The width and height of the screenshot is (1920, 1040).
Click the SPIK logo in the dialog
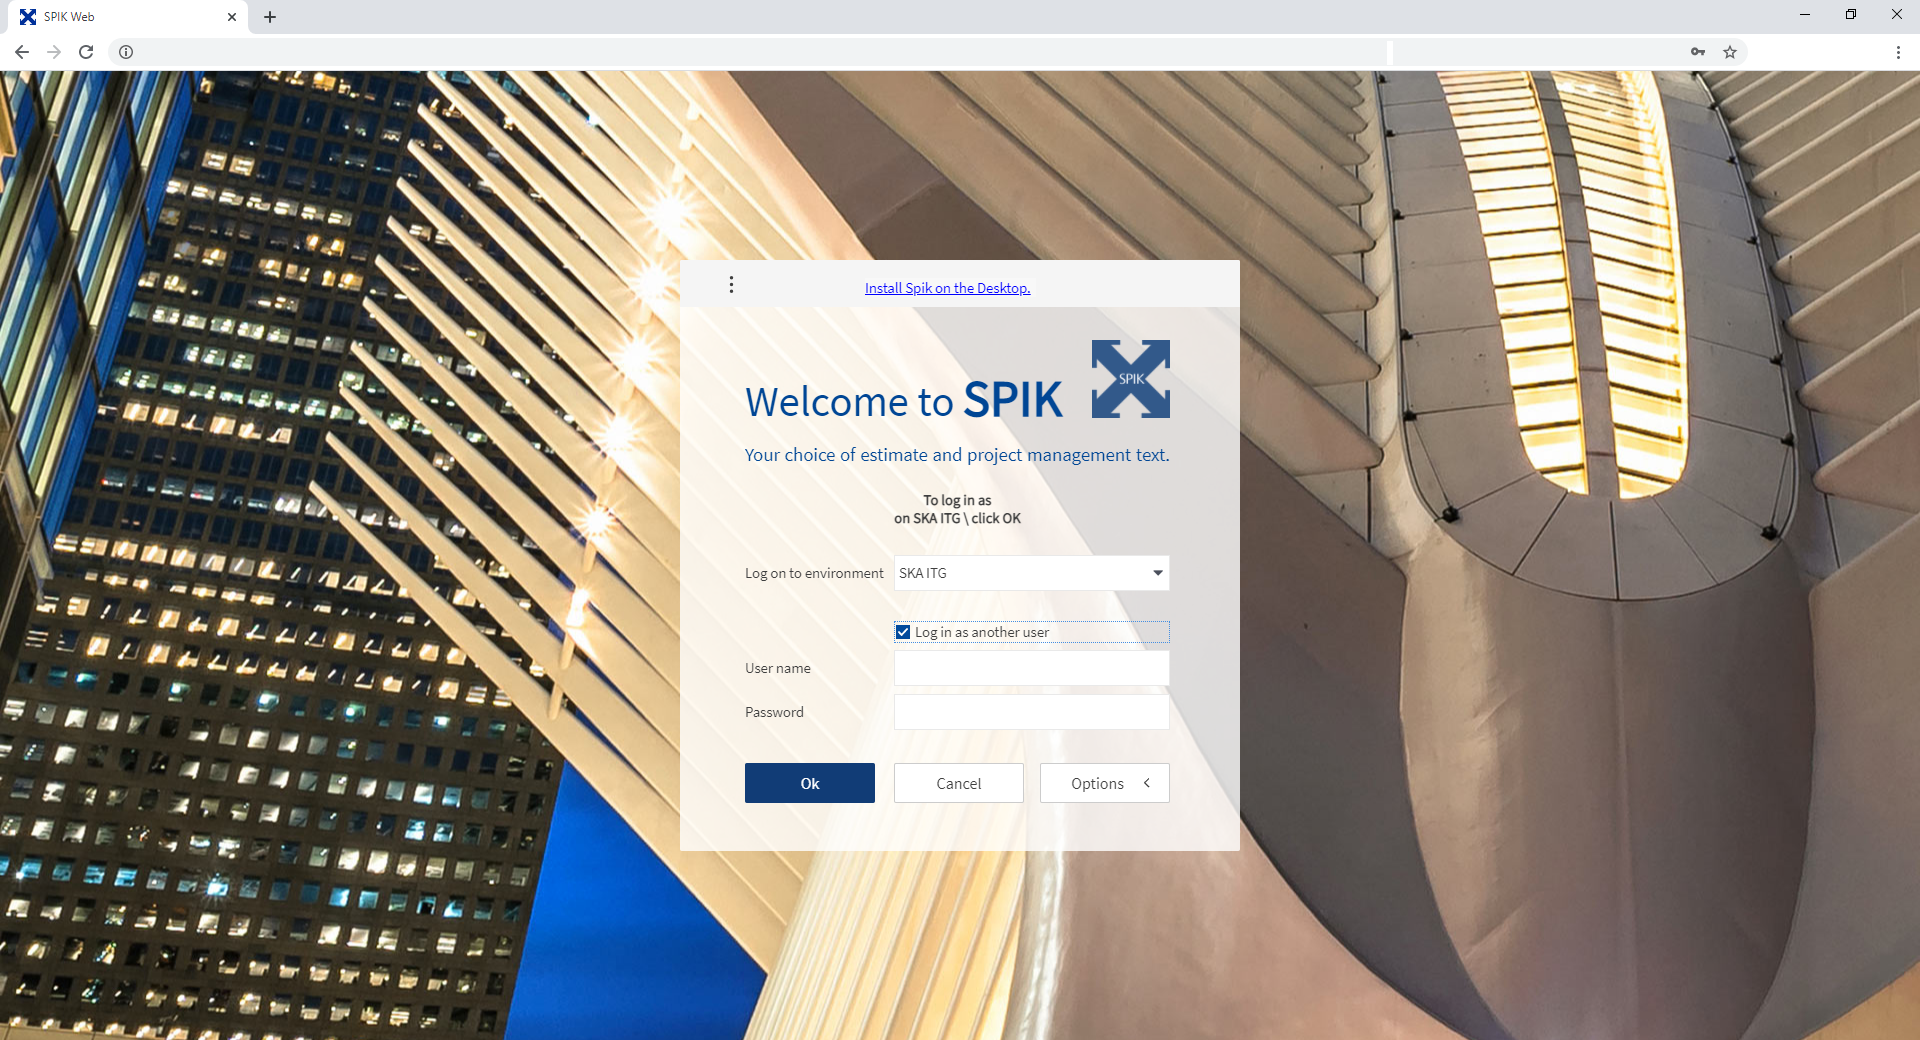click(x=1131, y=379)
